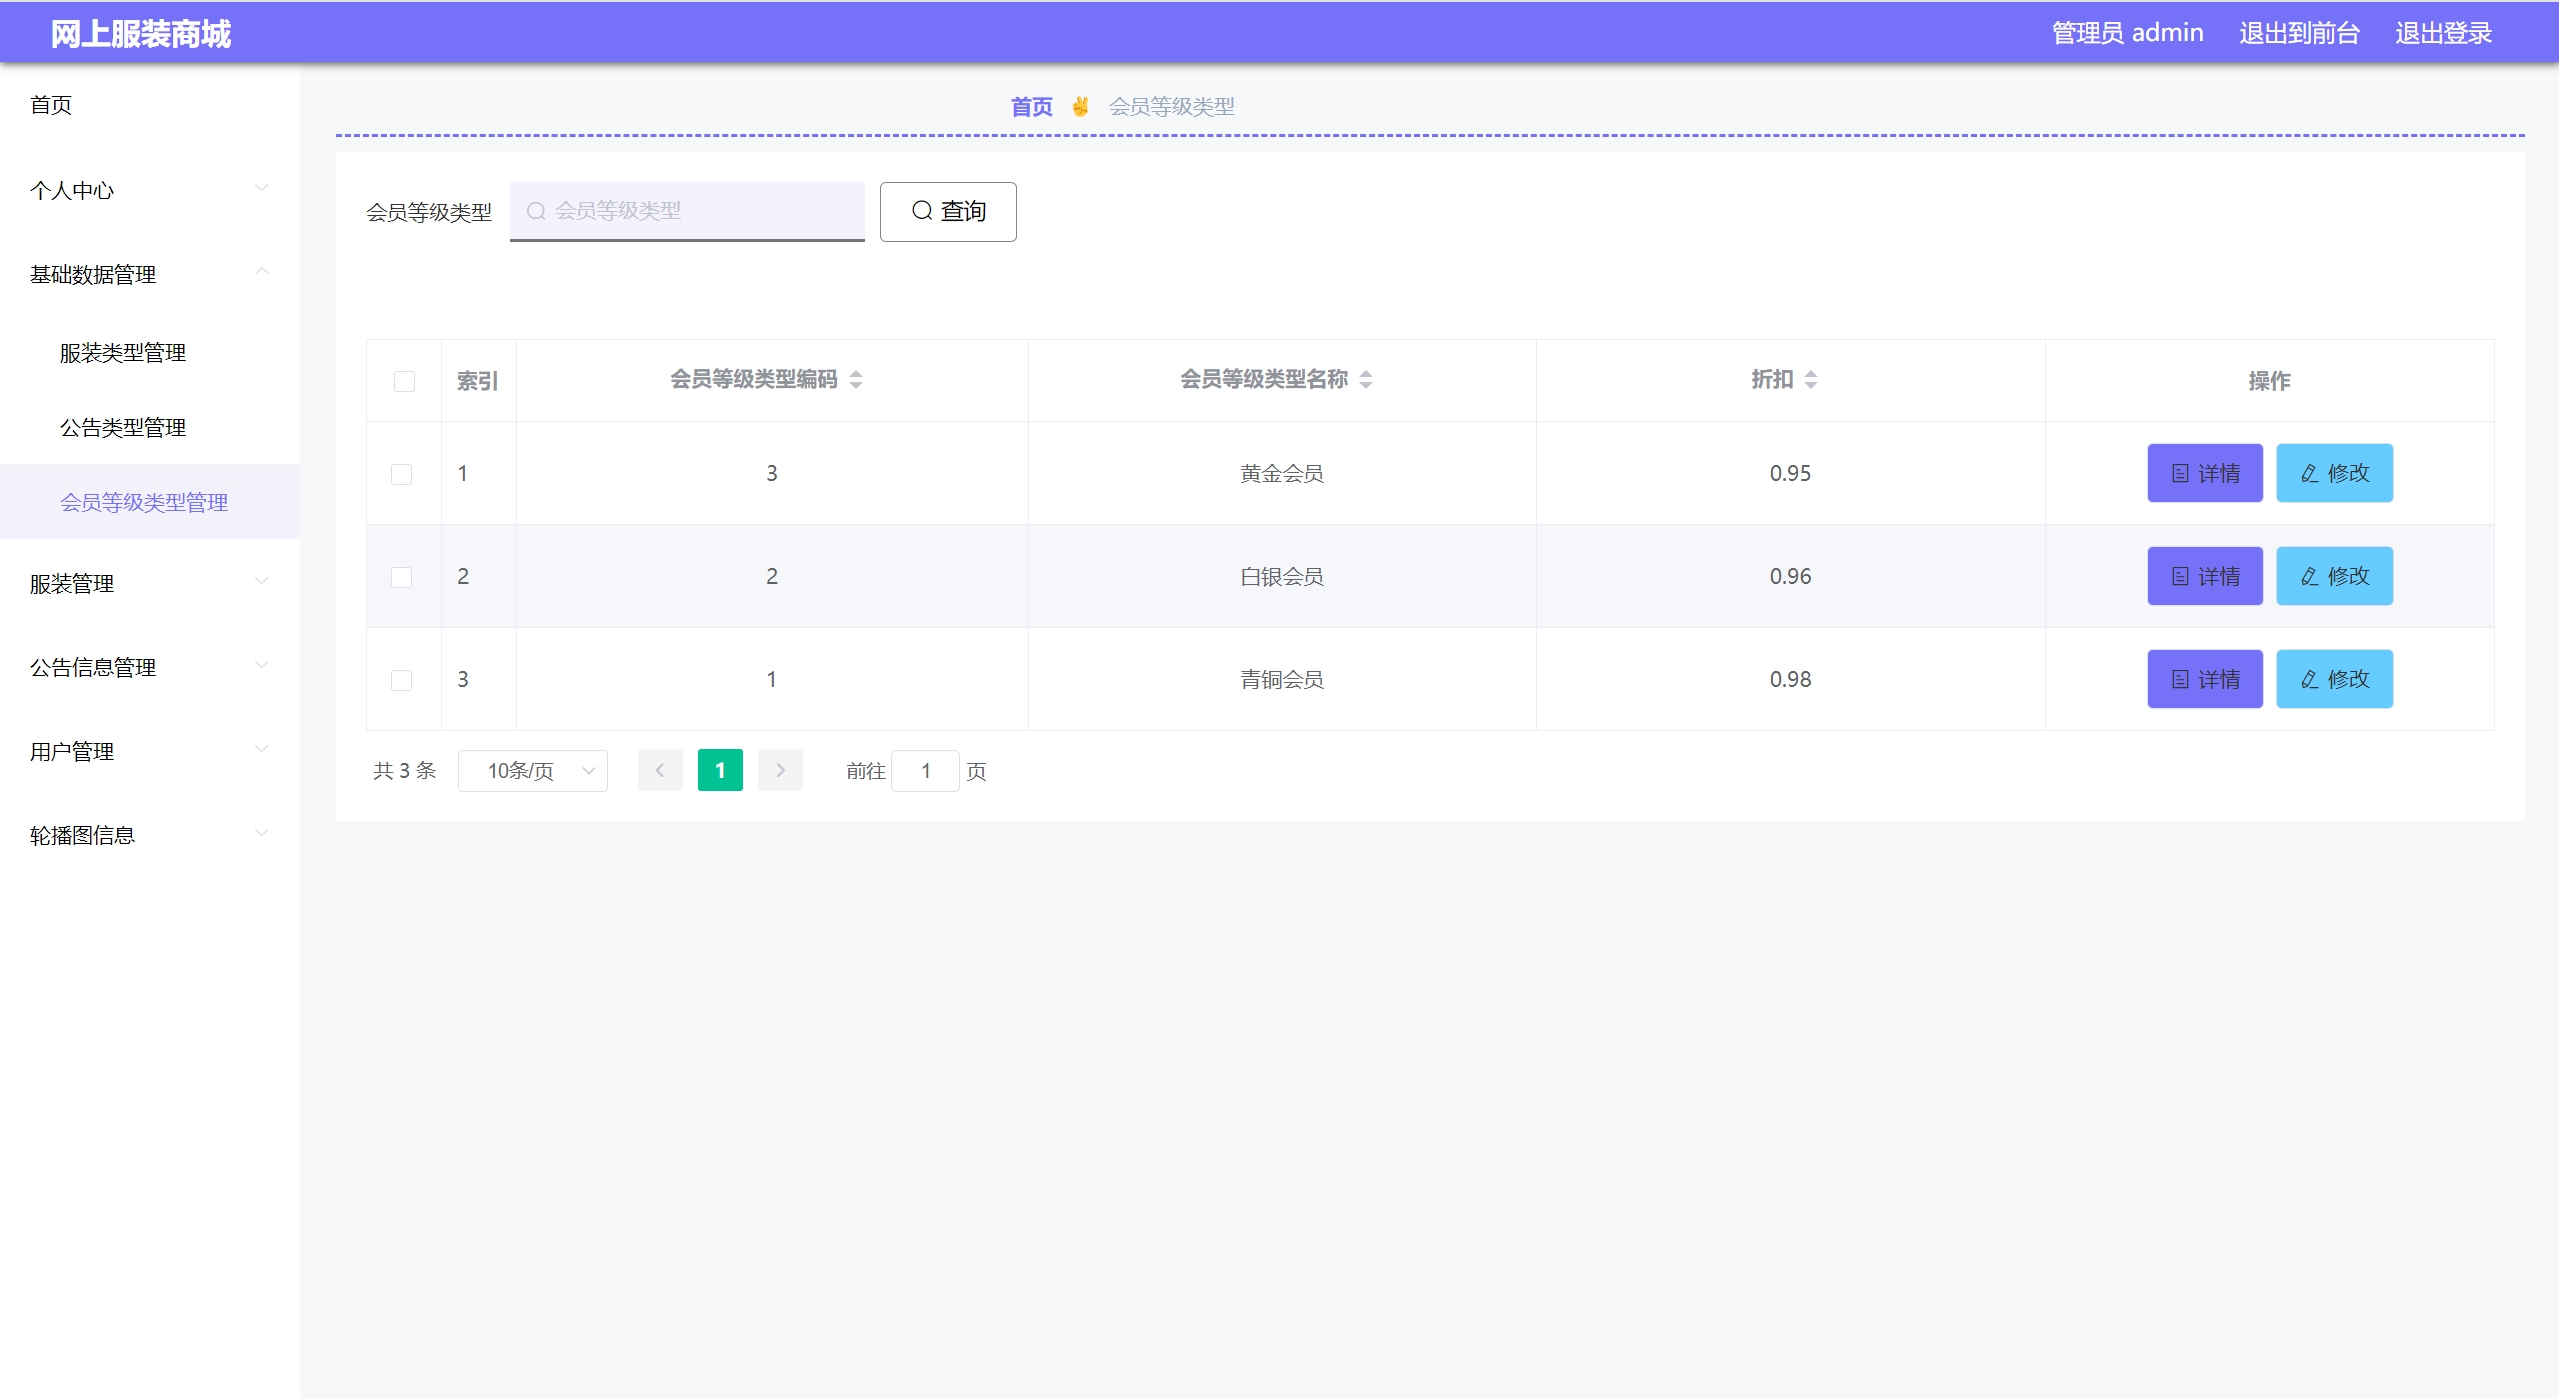Image resolution: width=2559 pixels, height=1399 pixels.
Task: Sort by 折扣 column arrows
Action: pos(1811,380)
